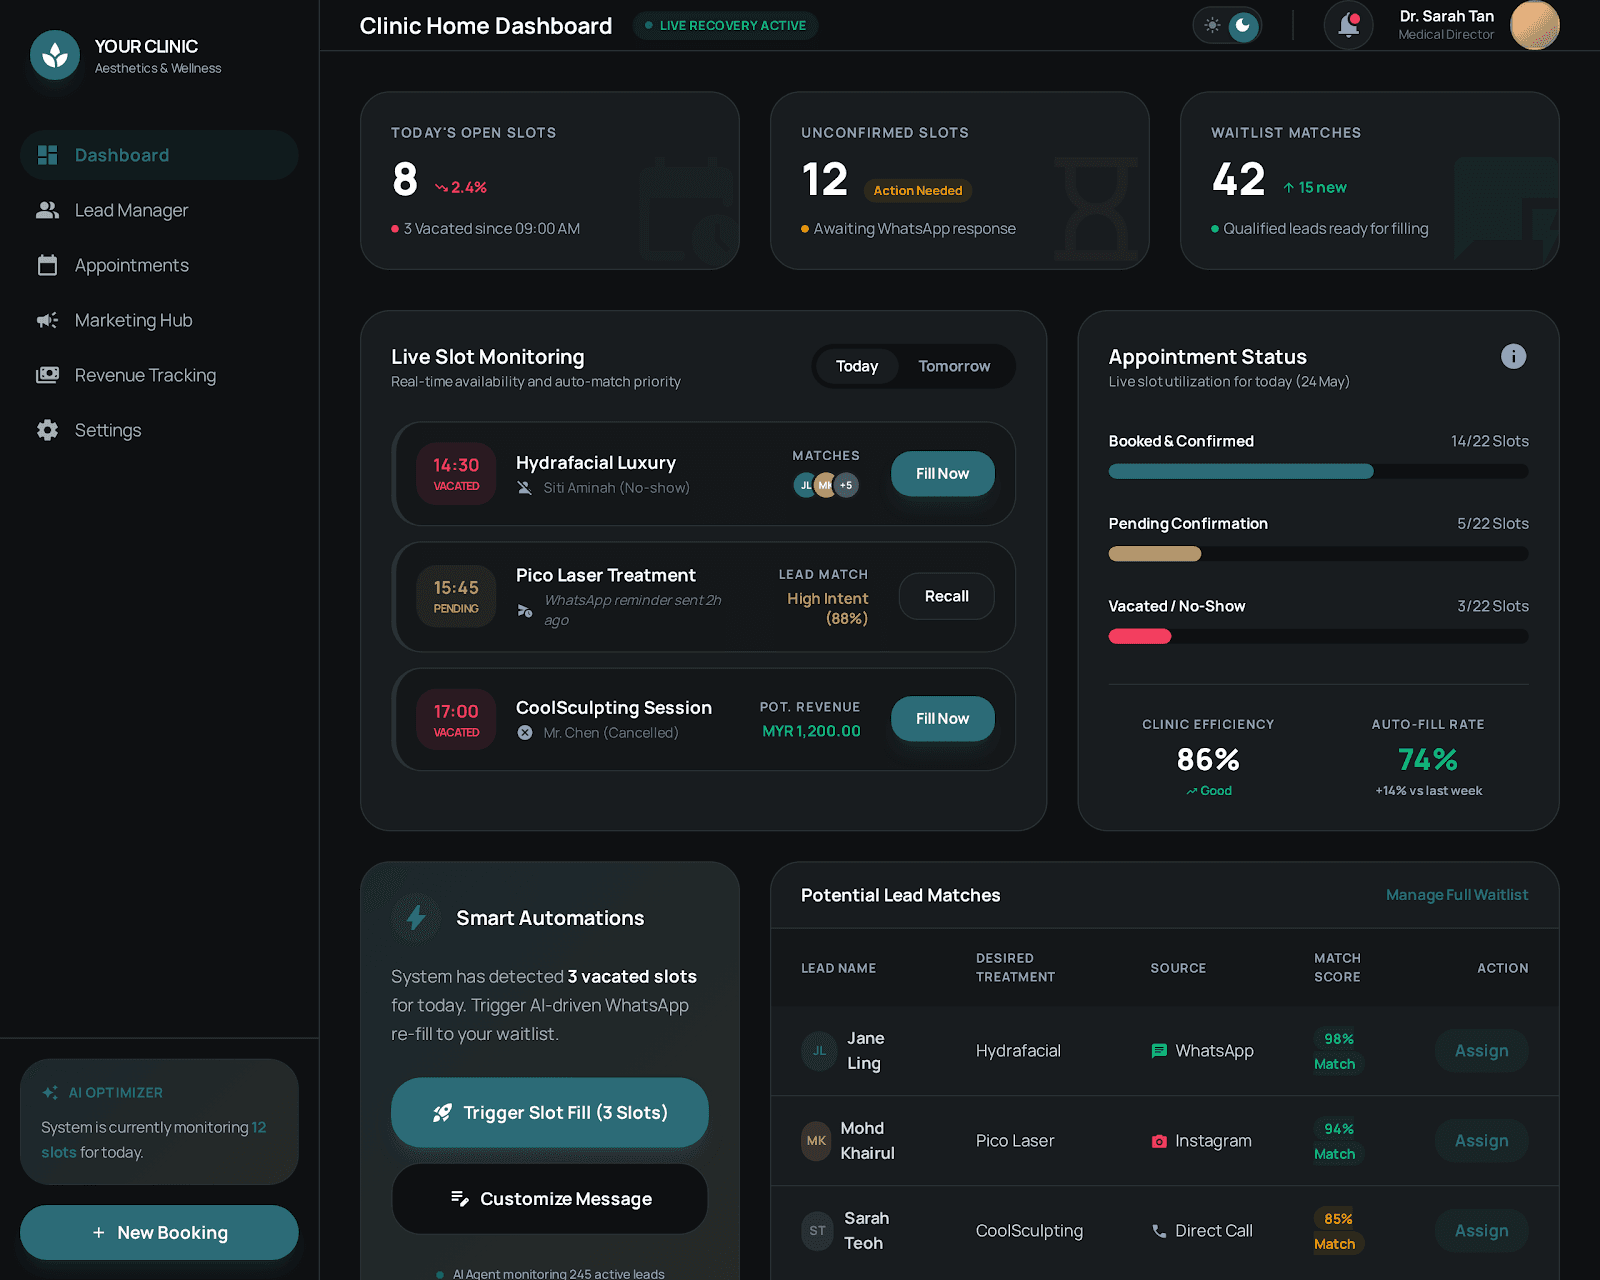
Task: Expand the +5 matches avatars for Hydrafacial Luxury
Action: [x=846, y=485]
